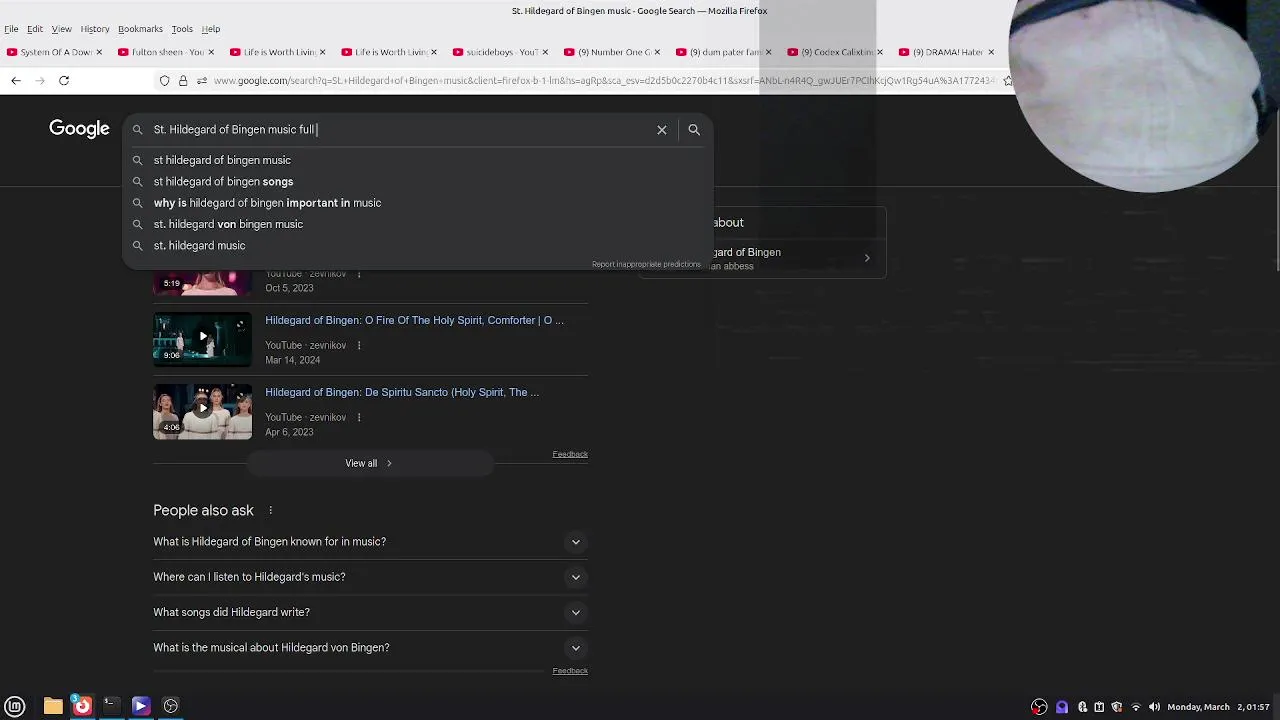Open the purple media player taskbar app
The image size is (1280, 720).
pos(141,706)
